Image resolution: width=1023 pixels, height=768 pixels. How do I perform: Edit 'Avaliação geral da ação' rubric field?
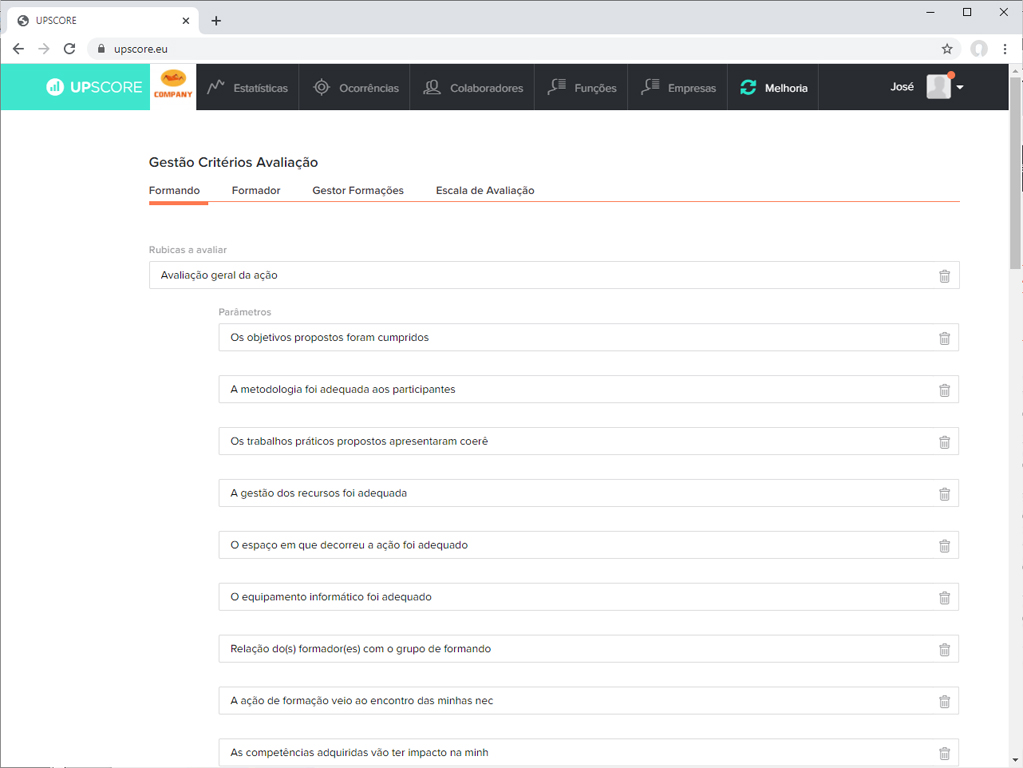554,275
